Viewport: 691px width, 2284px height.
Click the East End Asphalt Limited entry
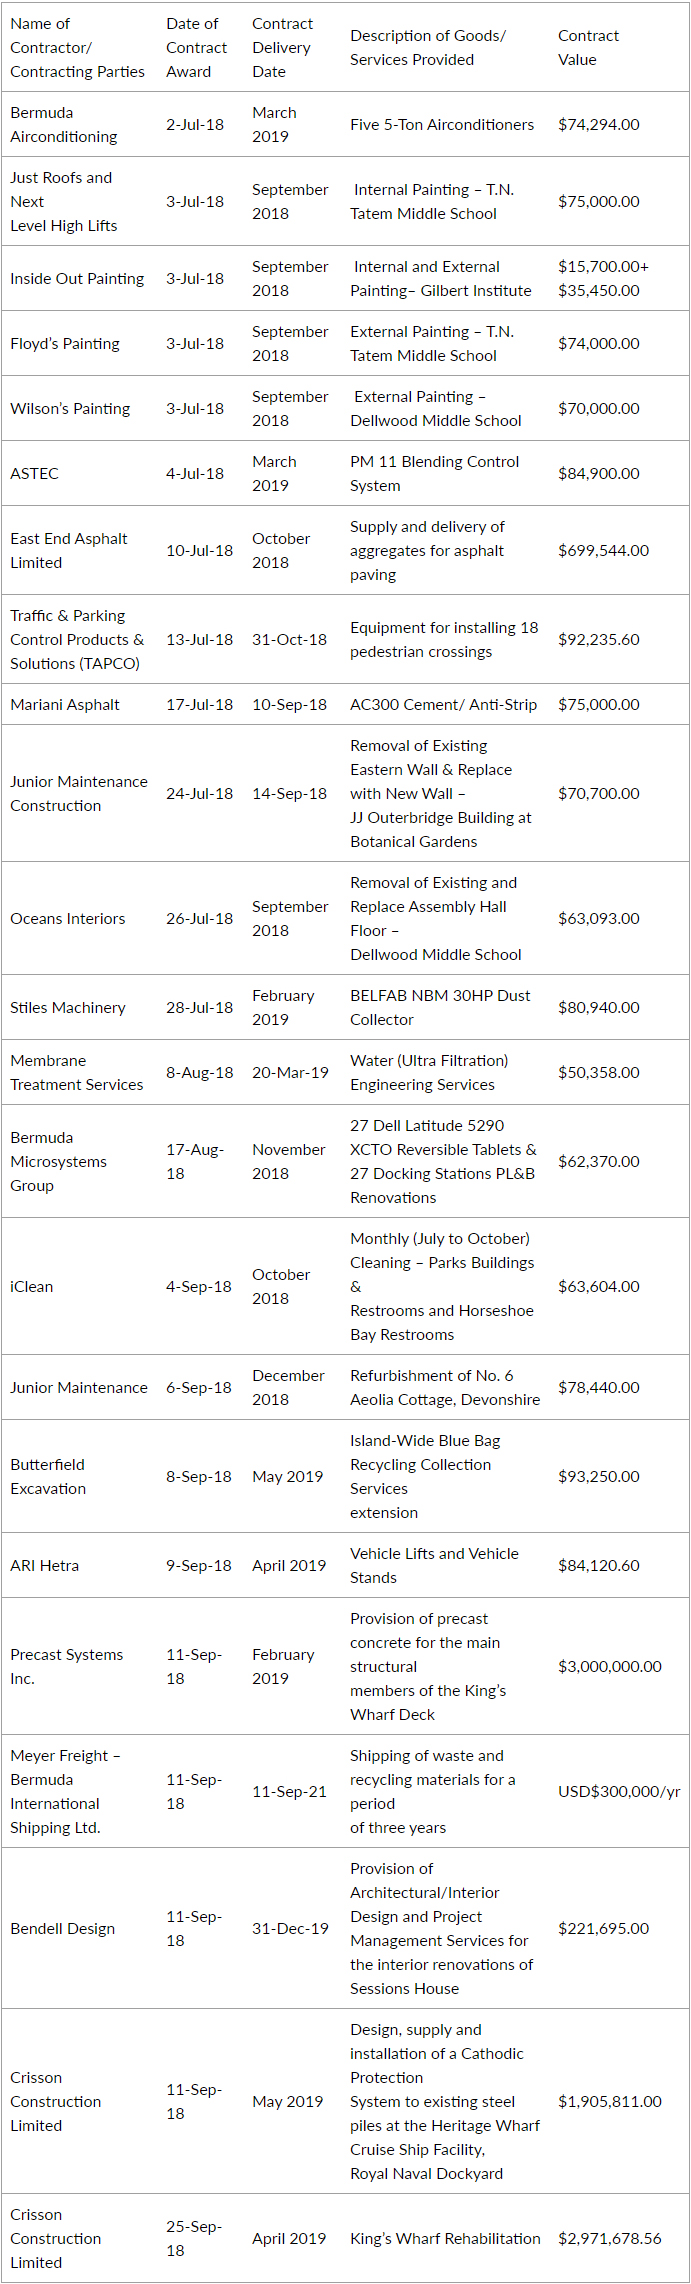[69, 551]
